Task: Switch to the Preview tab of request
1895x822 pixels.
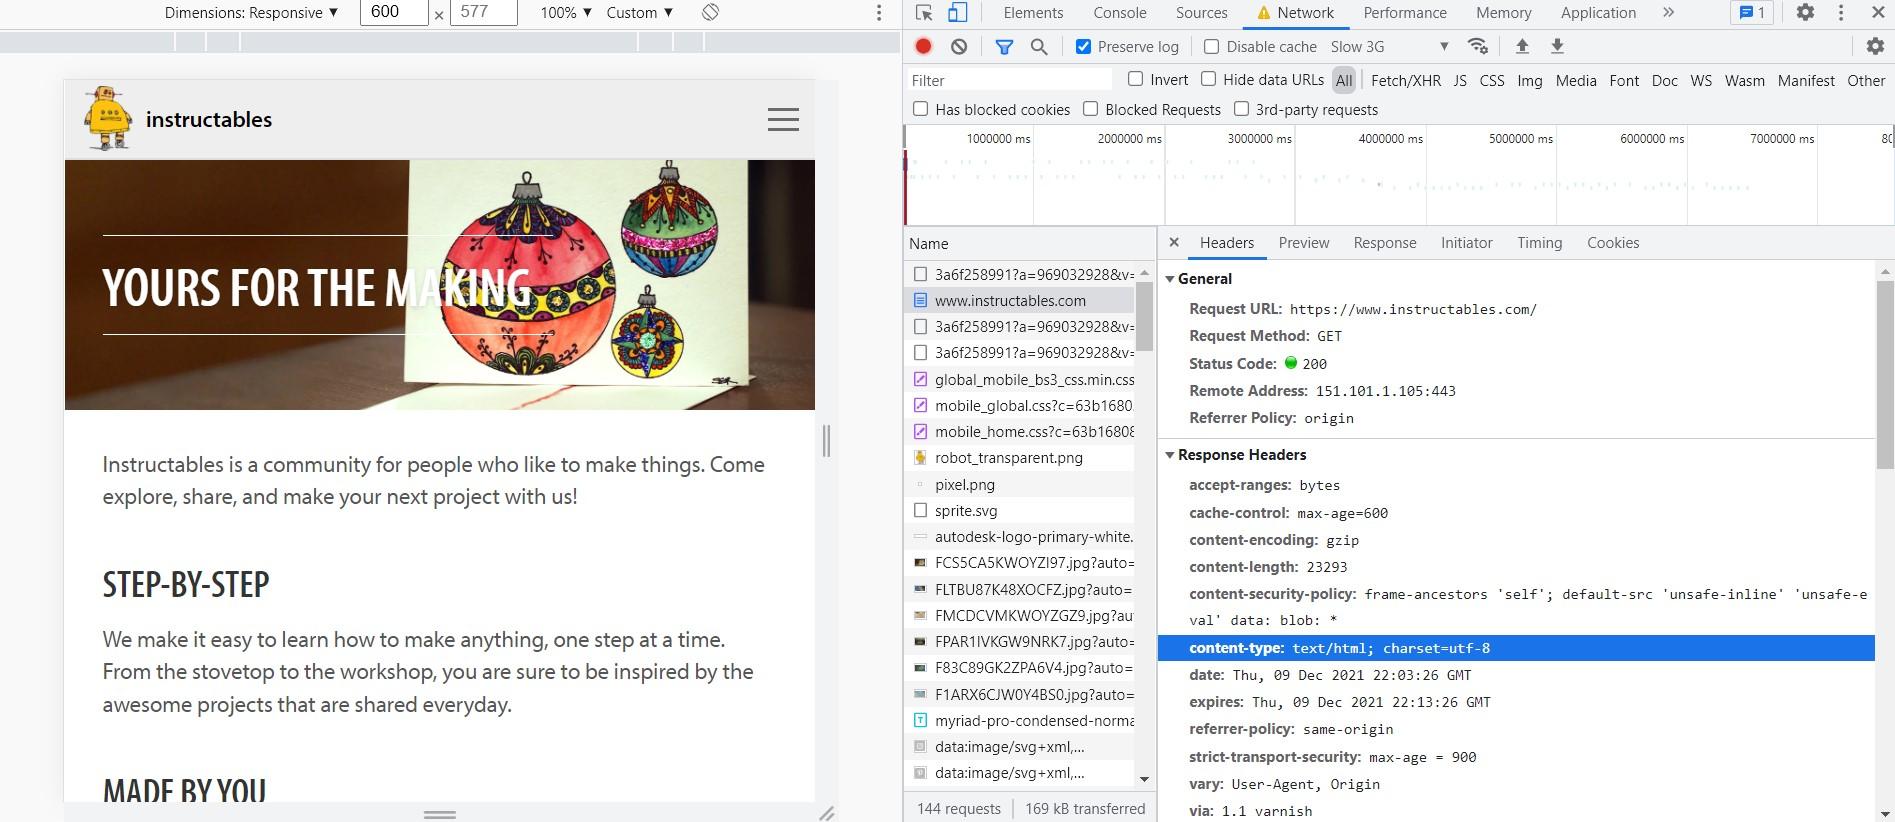Action: pos(1304,243)
